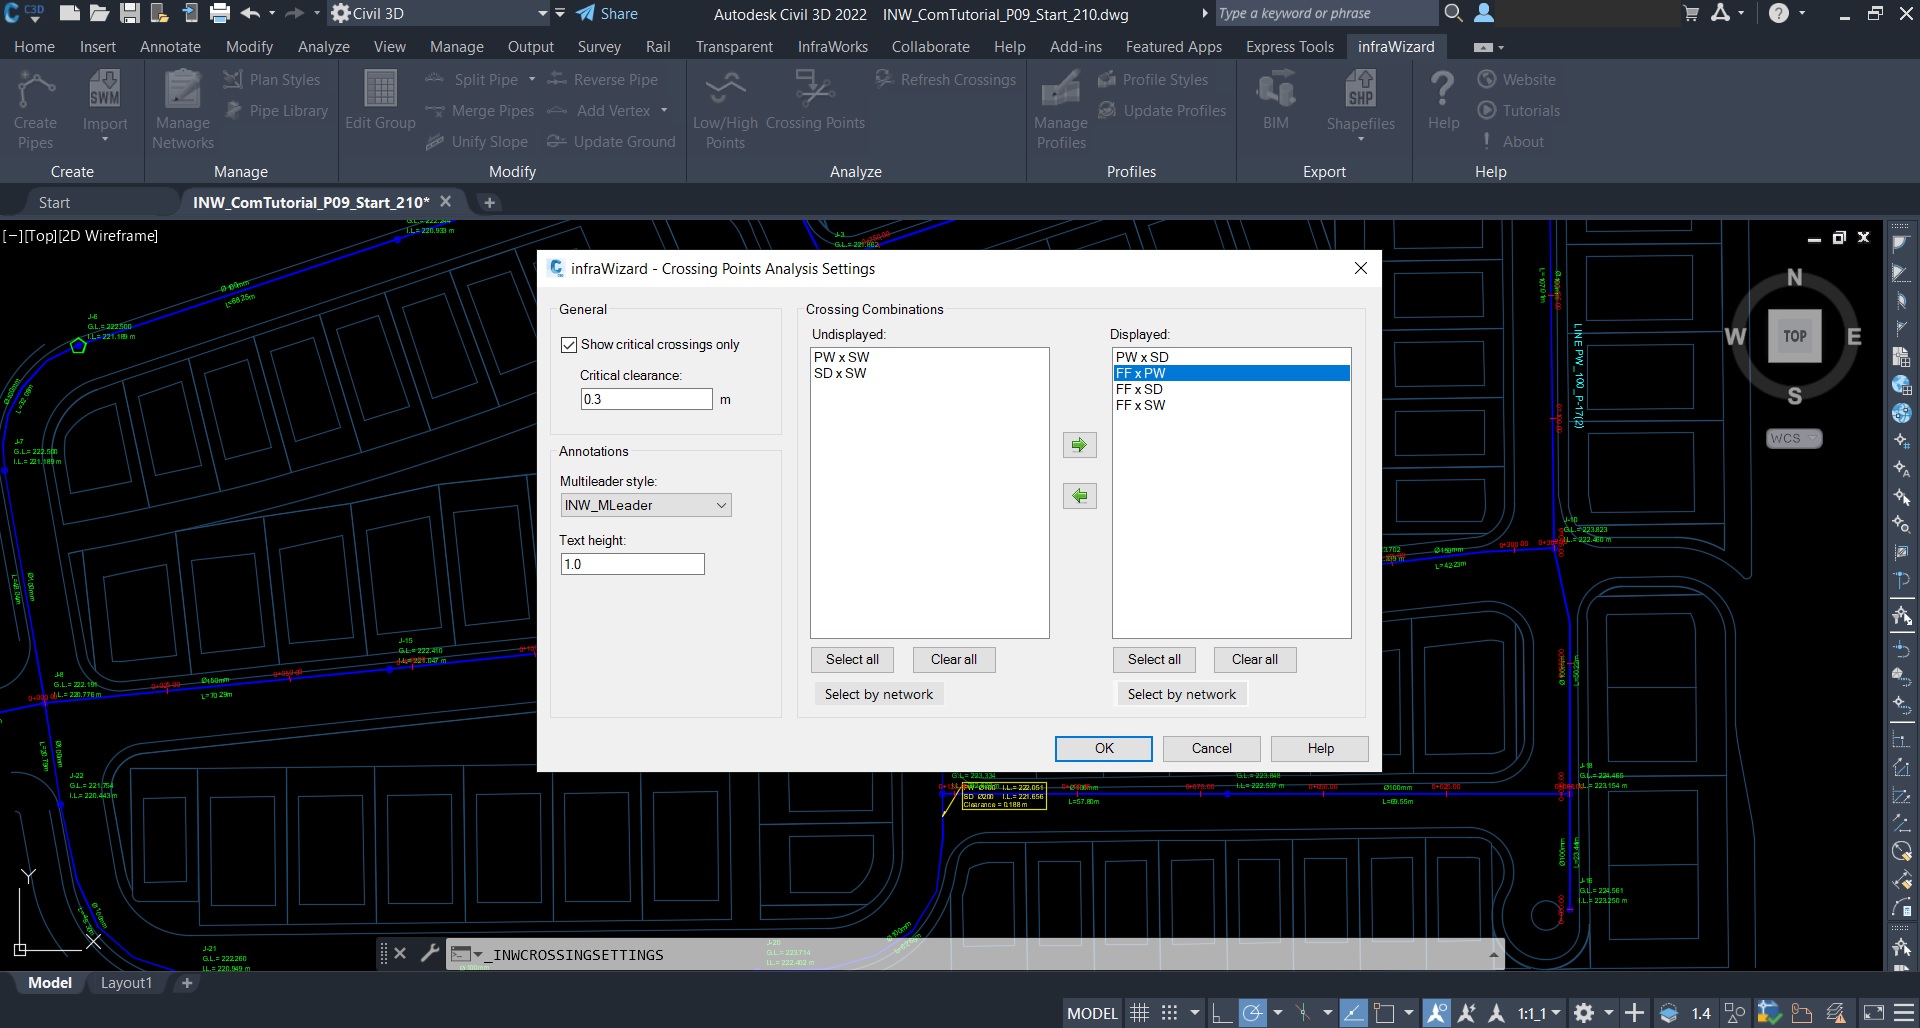Screen dimensions: 1920x1028
Task: Click the TOP face of ViewCube
Action: click(1794, 336)
